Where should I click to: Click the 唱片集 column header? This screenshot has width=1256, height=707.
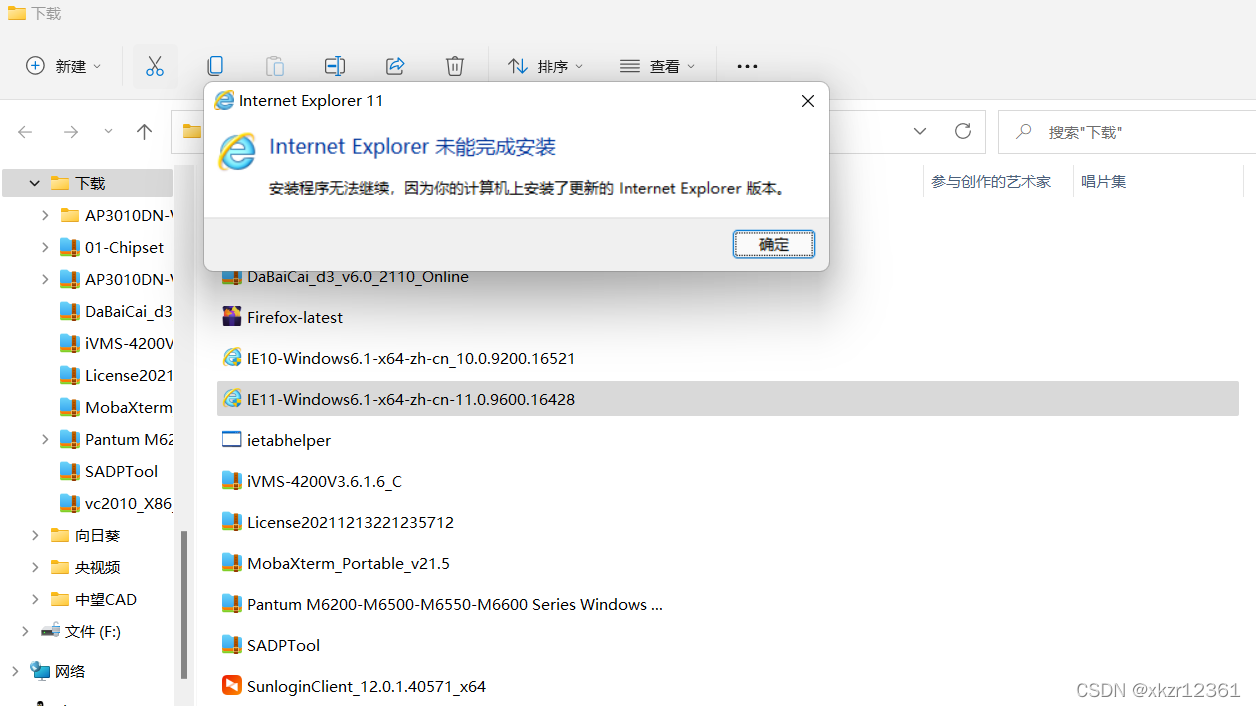coord(1104,182)
